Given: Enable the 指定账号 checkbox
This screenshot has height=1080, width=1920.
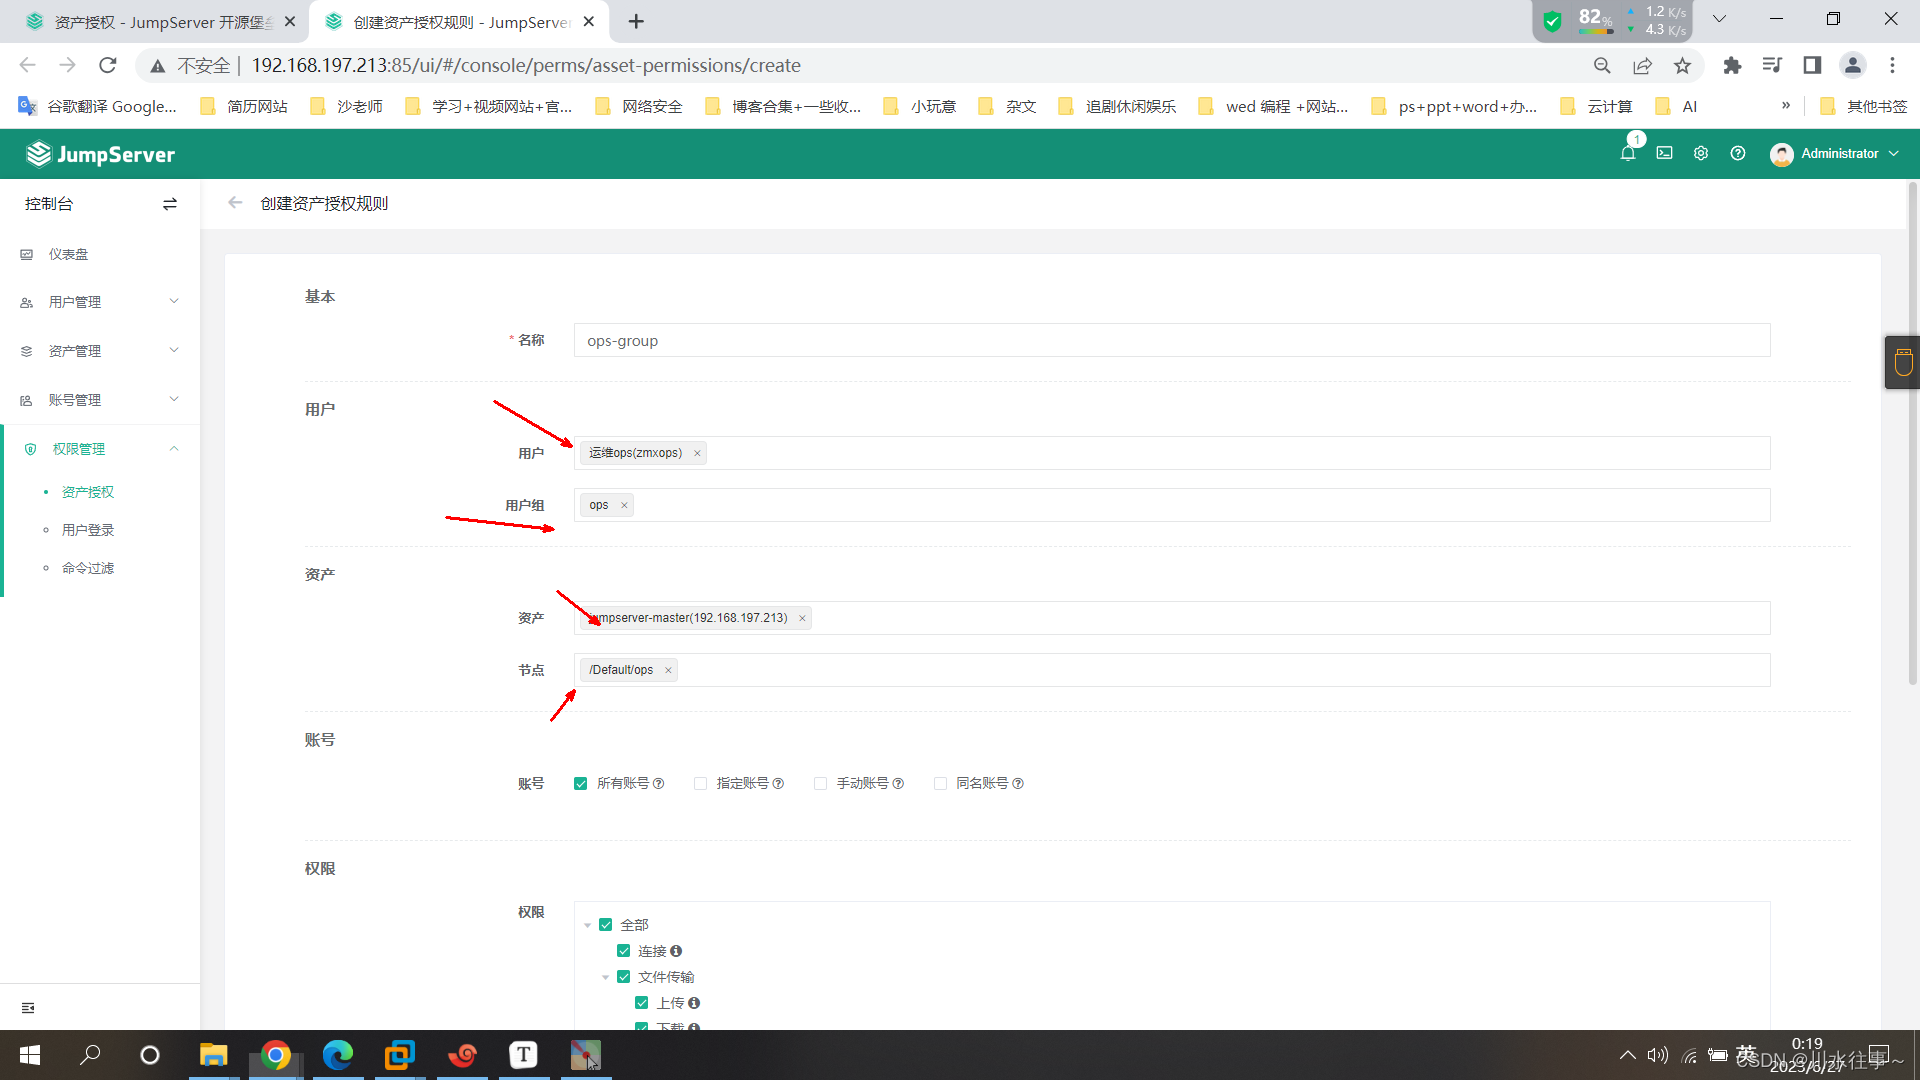Looking at the screenshot, I should click(x=701, y=784).
